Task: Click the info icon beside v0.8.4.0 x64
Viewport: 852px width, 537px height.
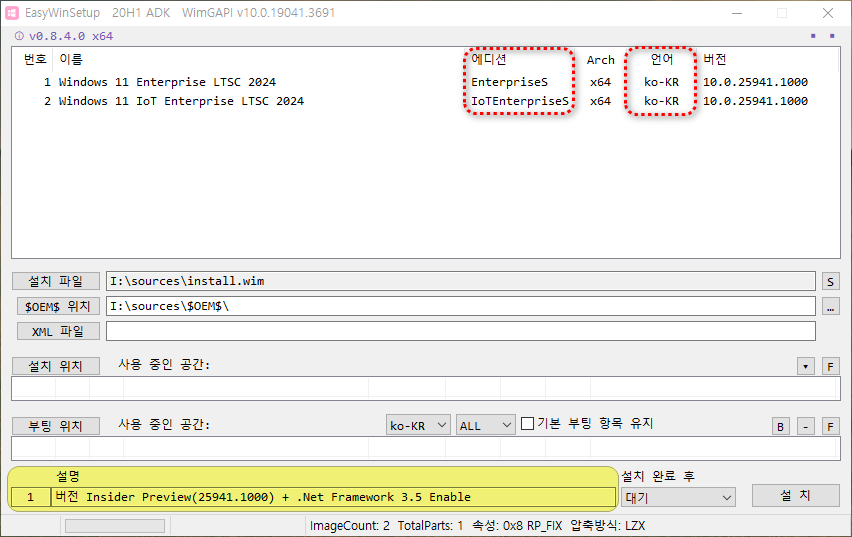Action: (x=19, y=36)
